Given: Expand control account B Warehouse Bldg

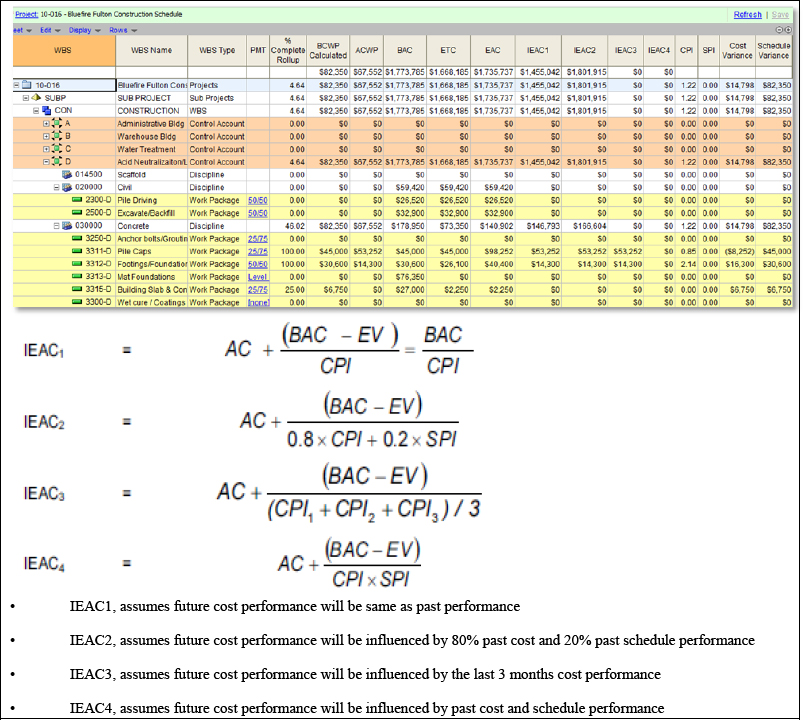Looking at the screenshot, I should tap(46, 136).
